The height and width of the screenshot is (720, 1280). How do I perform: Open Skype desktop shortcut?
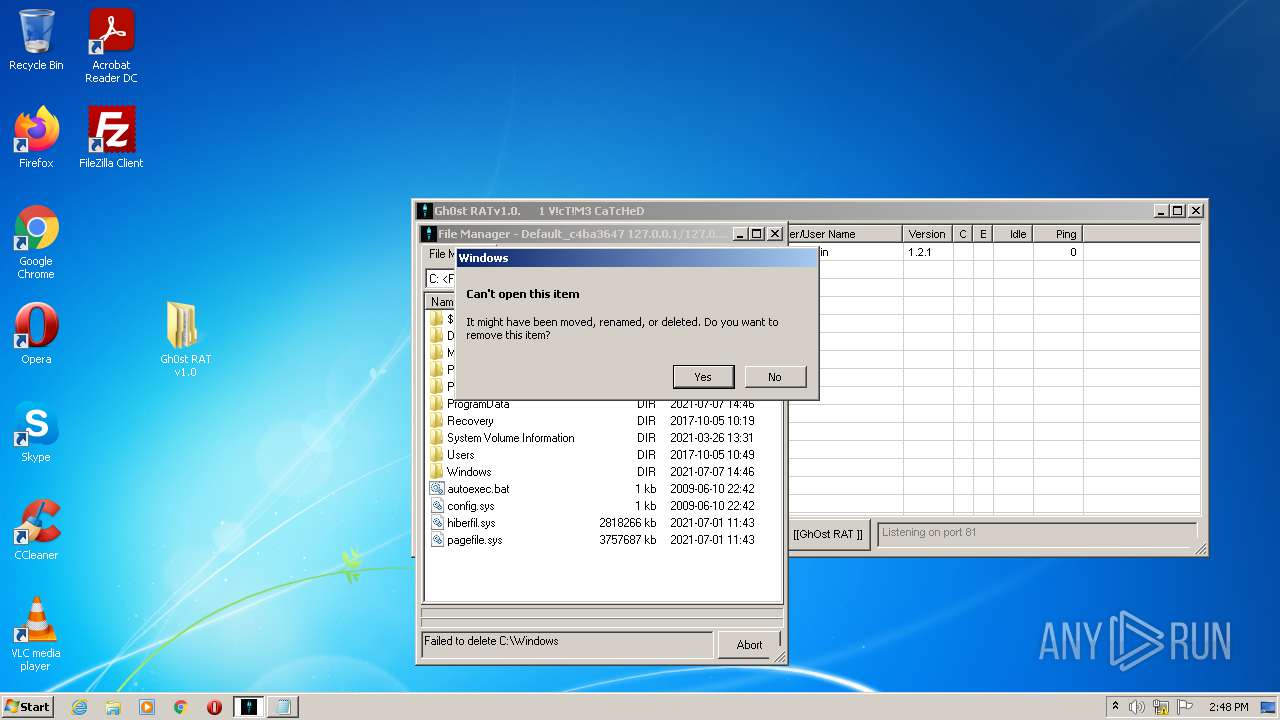pos(36,432)
